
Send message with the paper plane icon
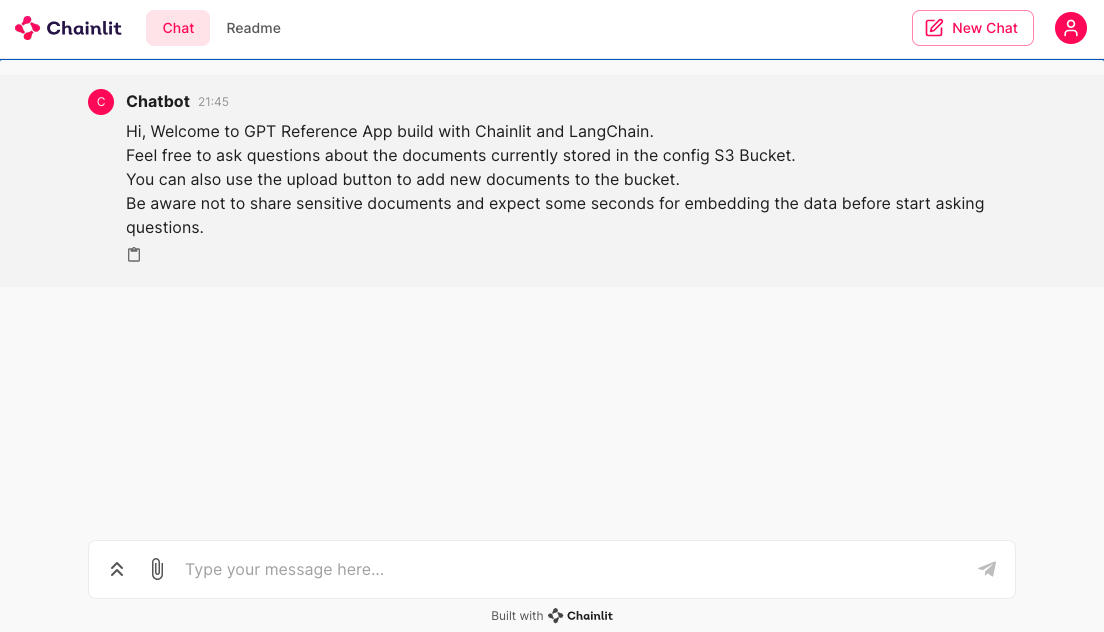[987, 569]
